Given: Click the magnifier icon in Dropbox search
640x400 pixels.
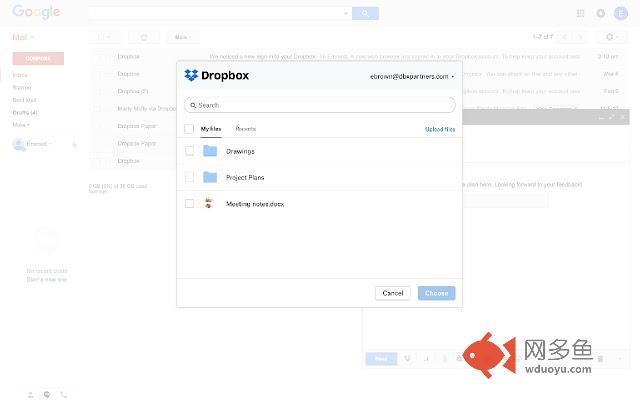Looking at the screenshot, I should 193,105.
